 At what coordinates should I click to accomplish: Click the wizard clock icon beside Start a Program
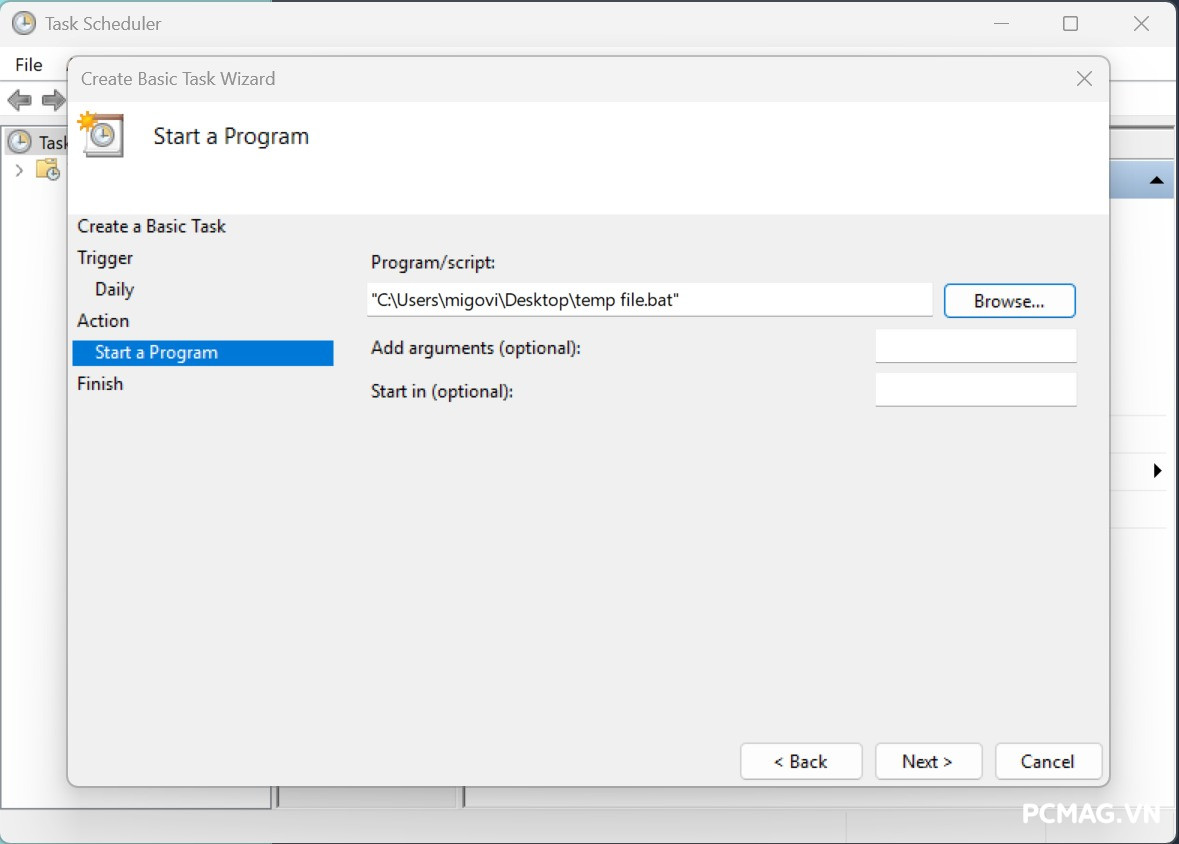(102, 135)
